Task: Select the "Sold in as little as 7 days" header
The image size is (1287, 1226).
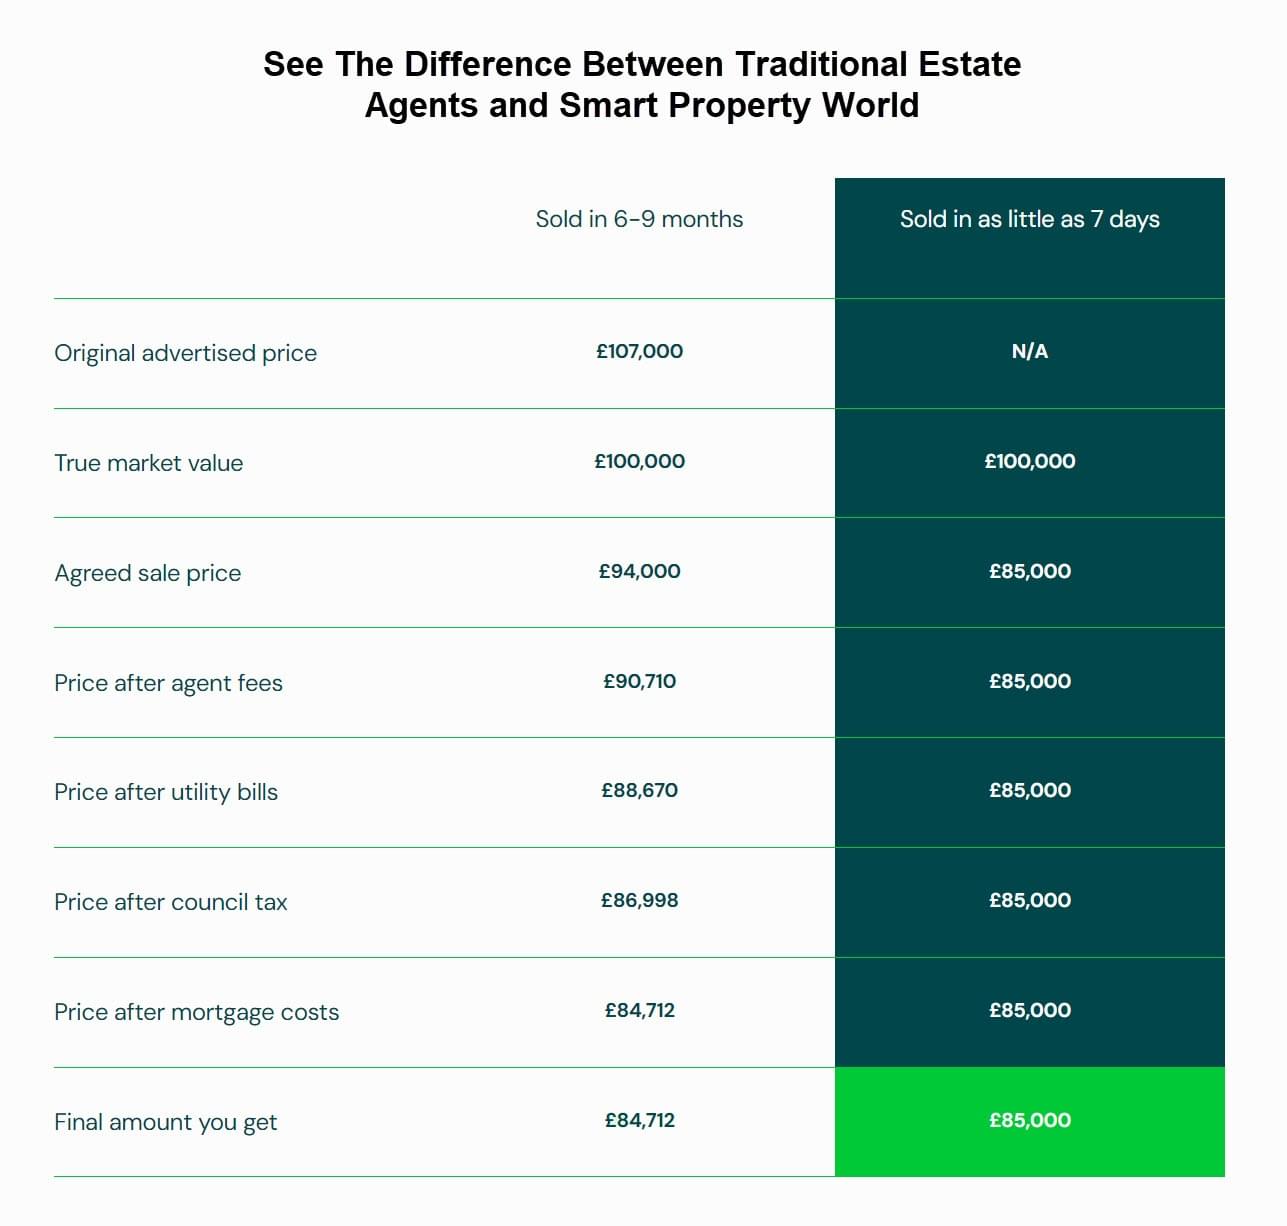Action: tap(1029, 219)
